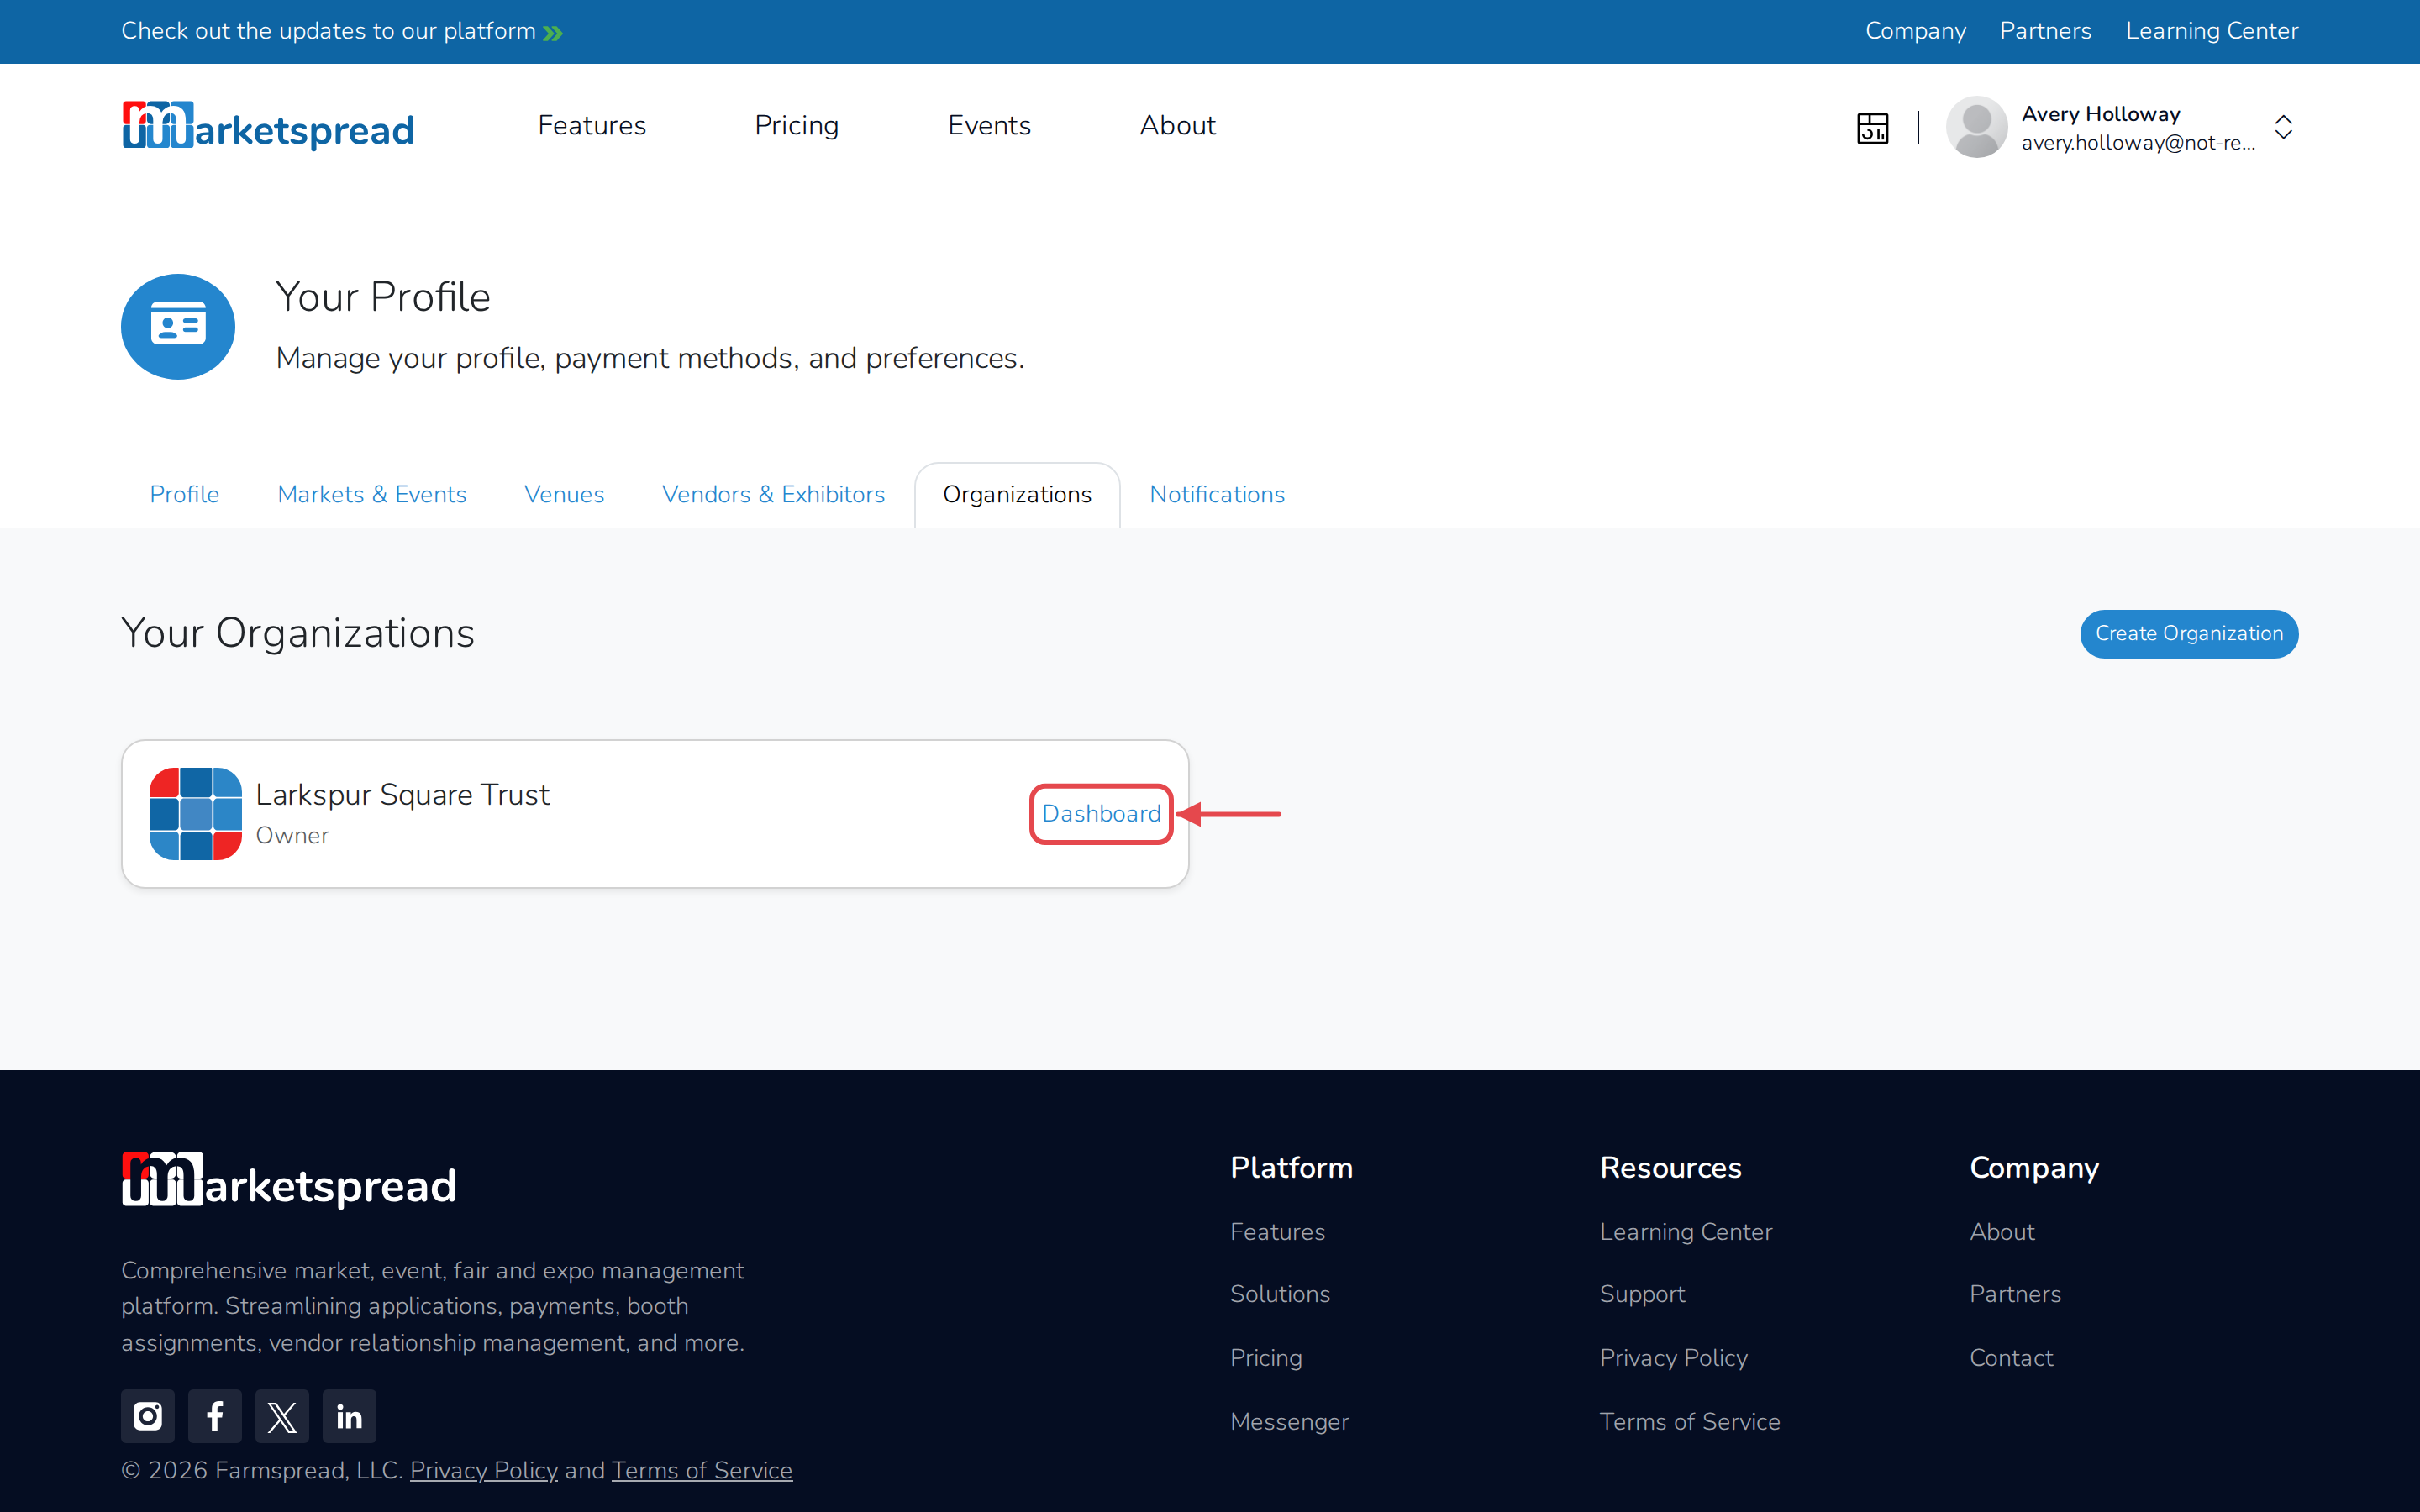2420x1512 pixels.
Task: Click the Create Organization button
Action: tap(2189, 634)
